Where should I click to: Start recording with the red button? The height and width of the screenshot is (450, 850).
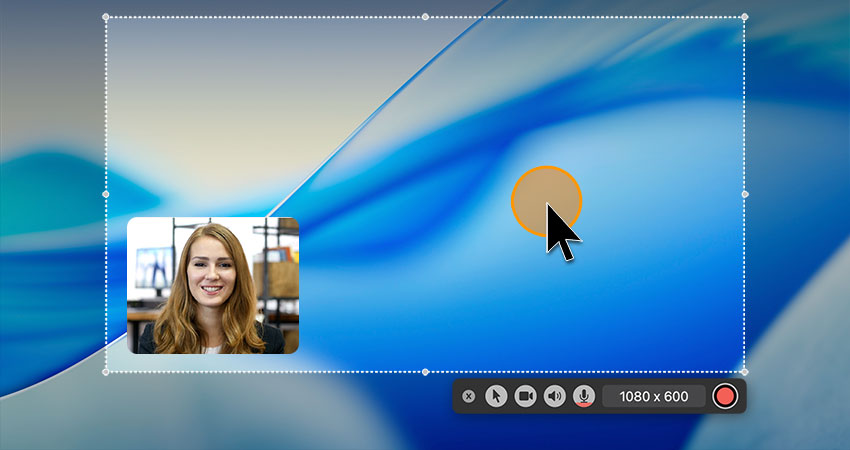click(724, 396)
